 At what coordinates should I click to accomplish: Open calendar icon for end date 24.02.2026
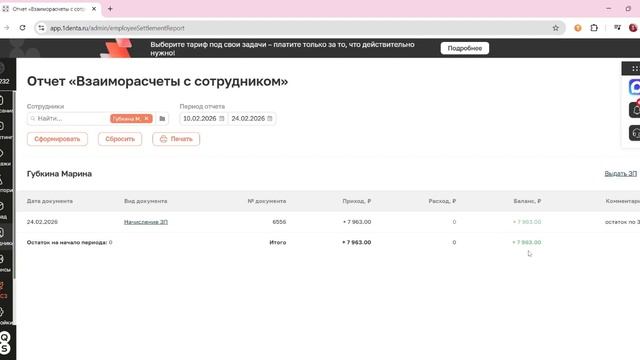pyautogui.click(x=270, y=118)
